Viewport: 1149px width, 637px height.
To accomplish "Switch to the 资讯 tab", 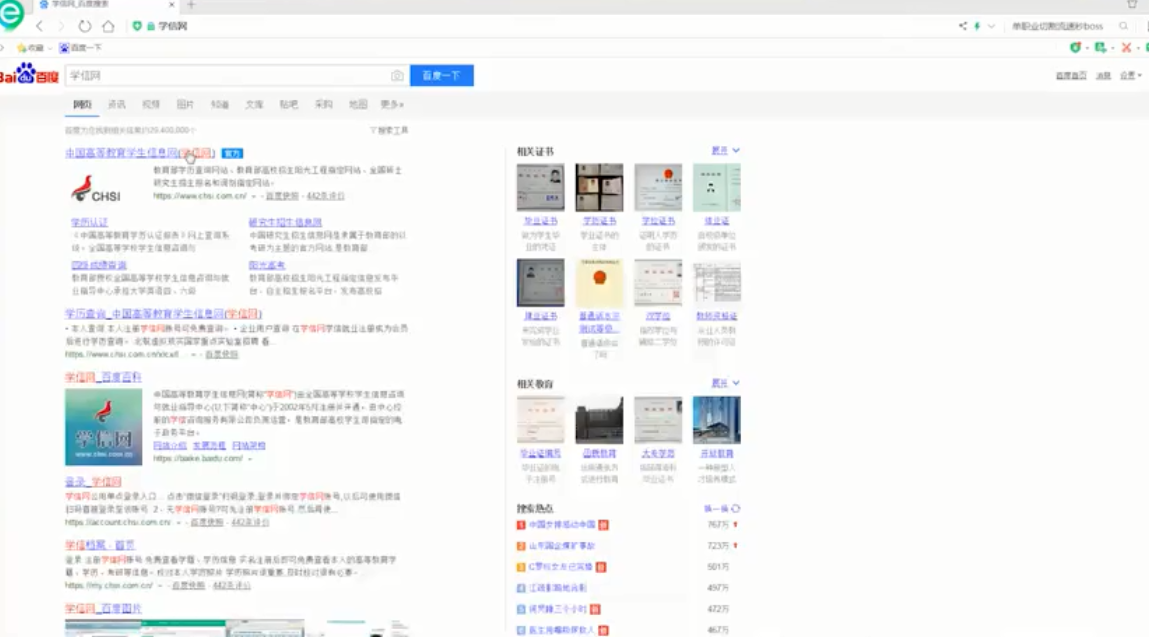I will [x=117, y=105].
